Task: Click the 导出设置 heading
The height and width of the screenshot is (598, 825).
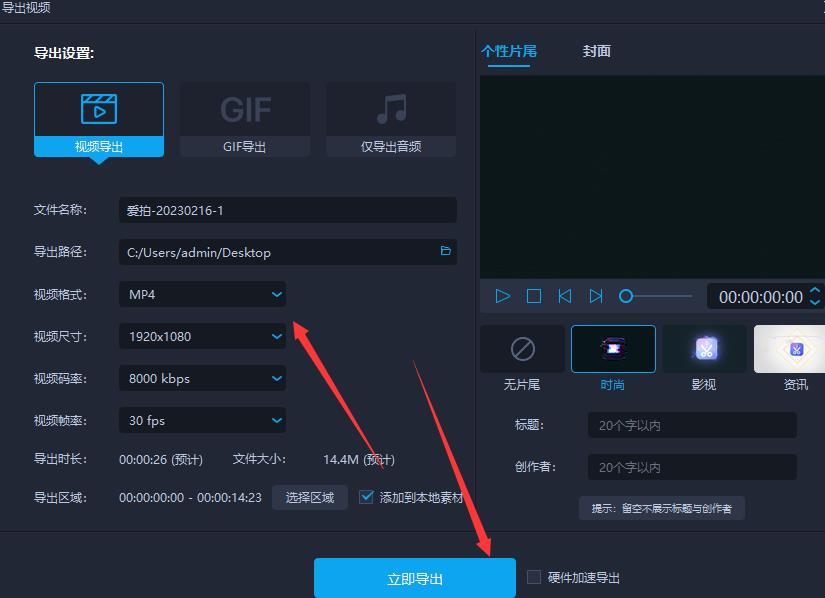Action: tap(64, 53)
